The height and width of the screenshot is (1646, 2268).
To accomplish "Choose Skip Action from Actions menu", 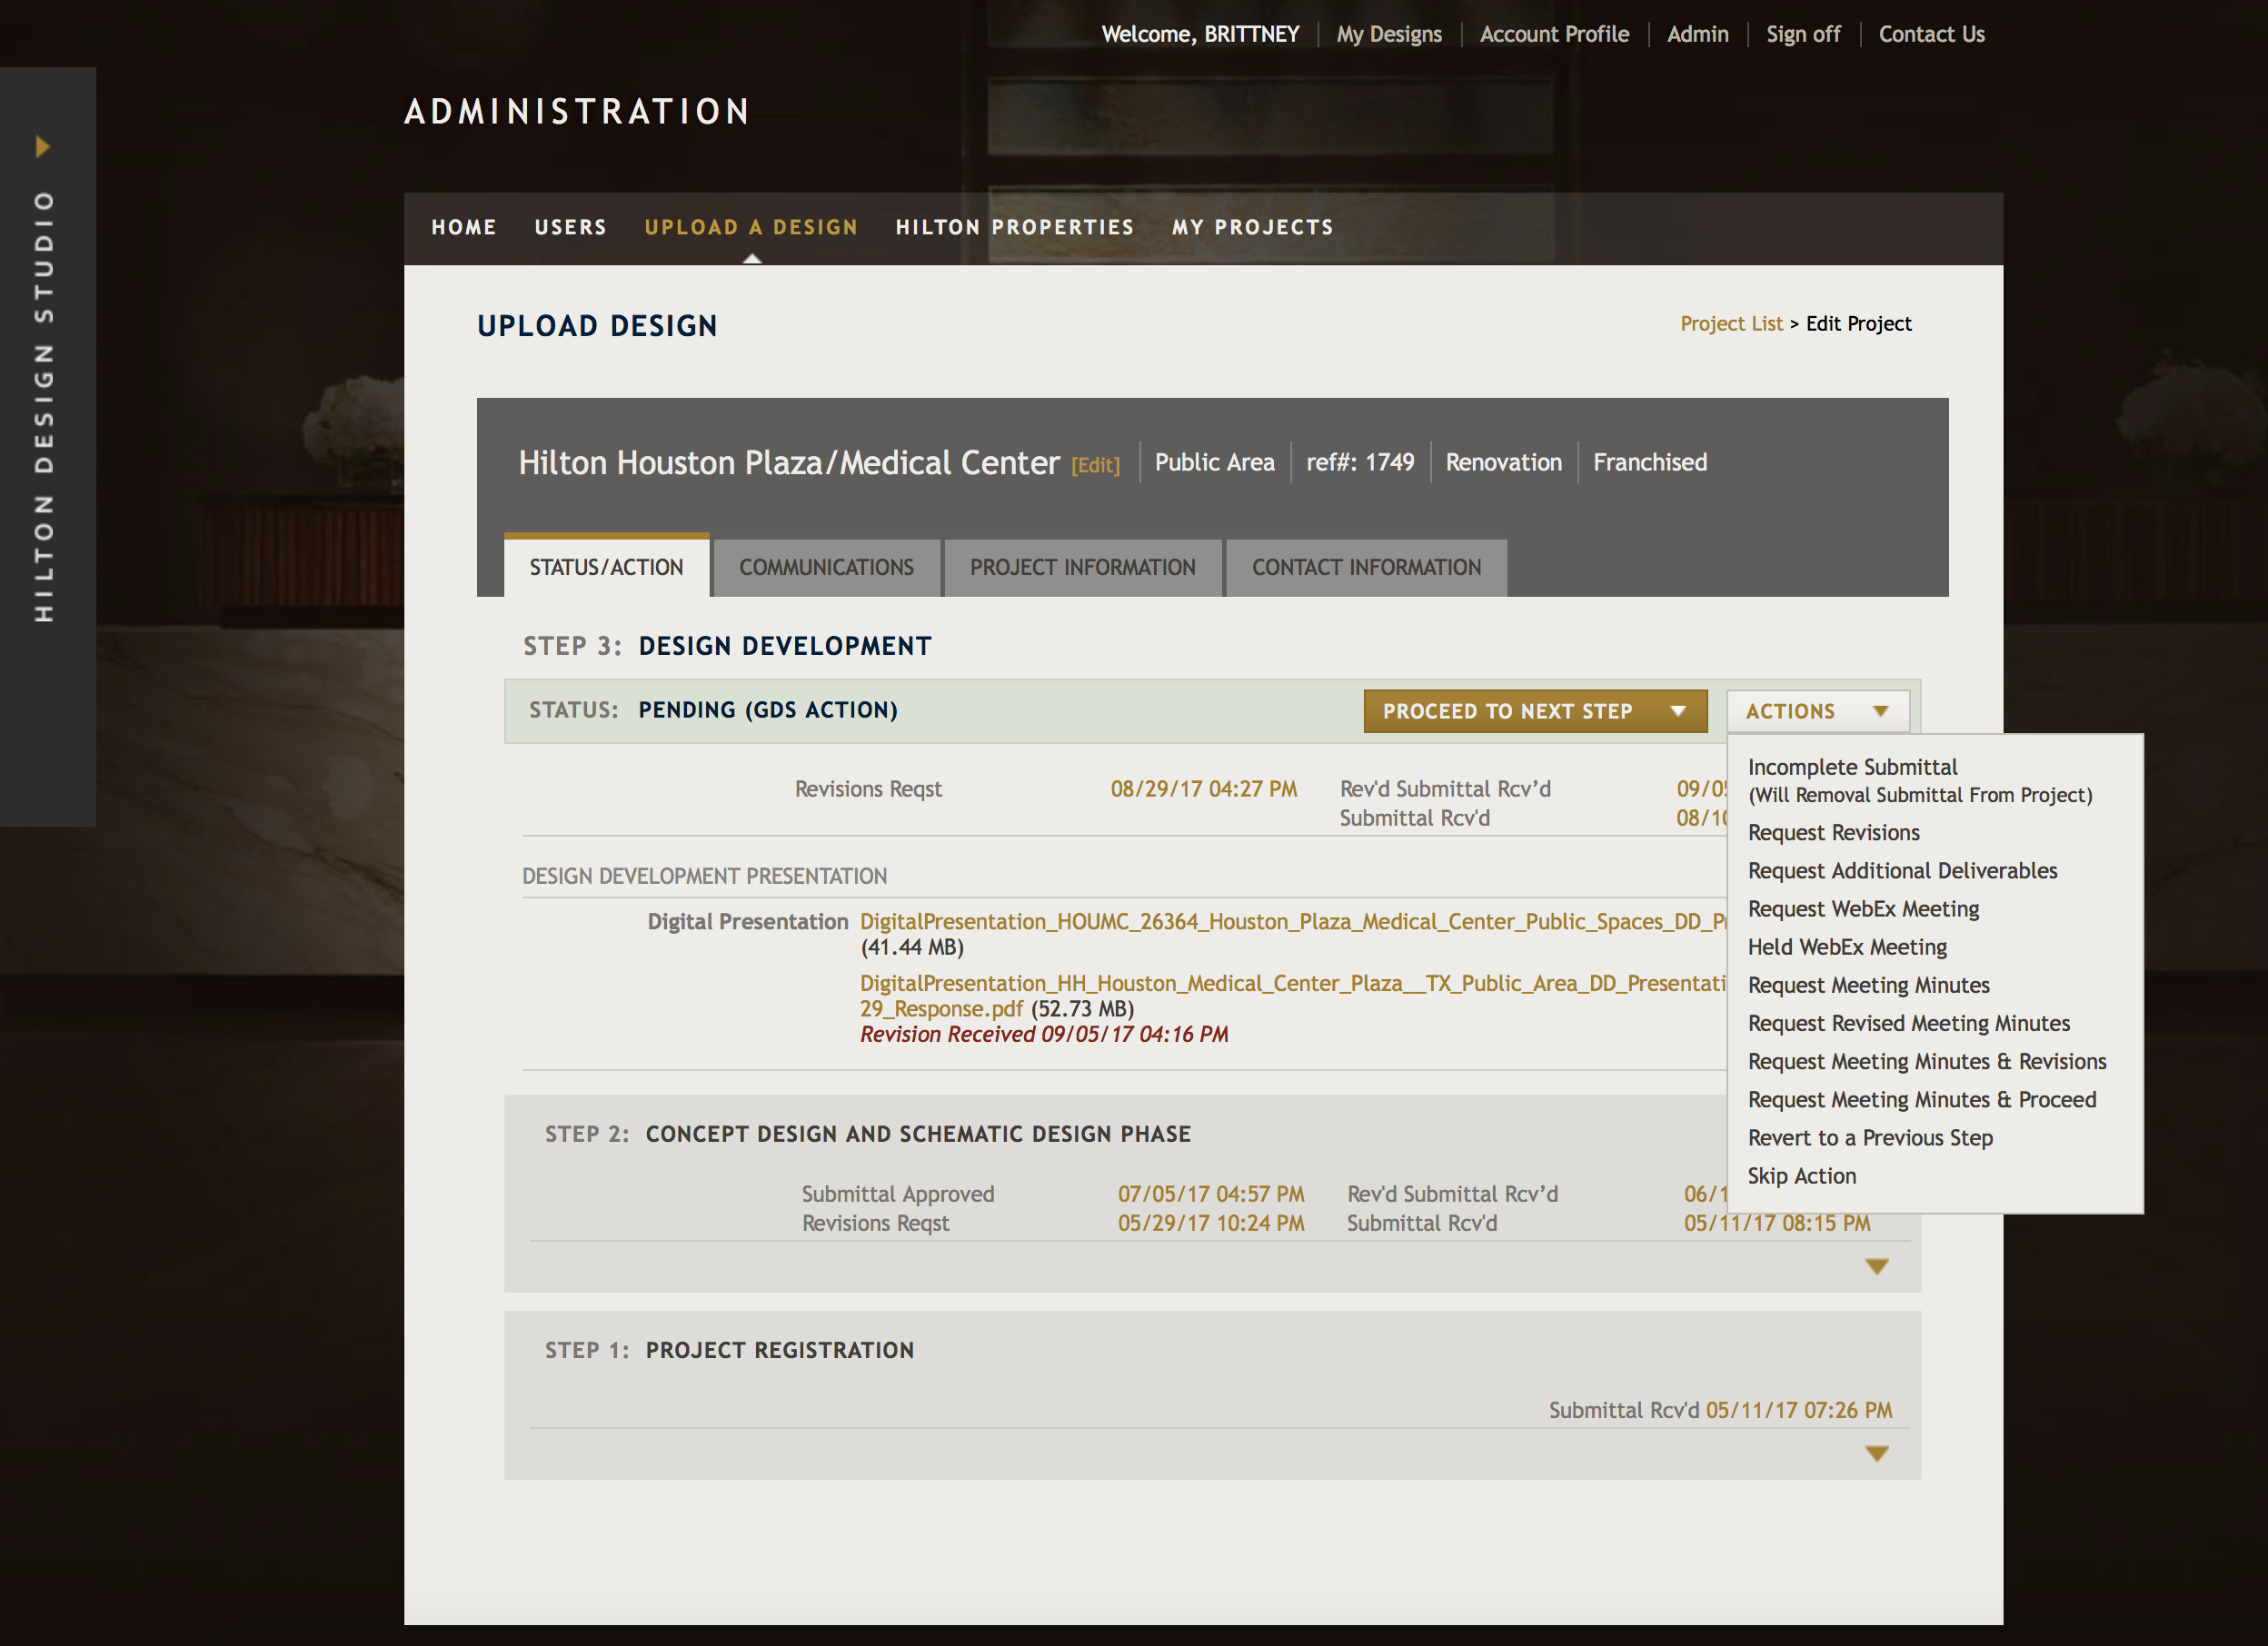I will pos(1802,1176).
